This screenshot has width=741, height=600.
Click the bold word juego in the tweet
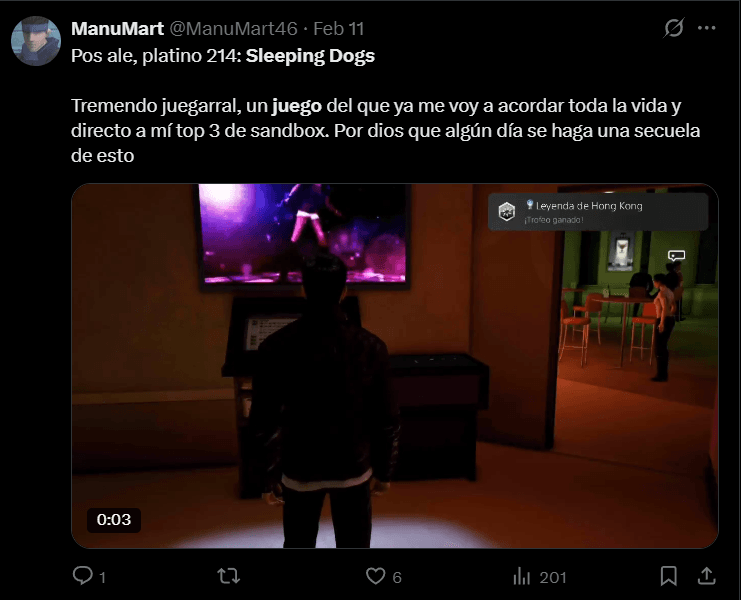point(297,106)
